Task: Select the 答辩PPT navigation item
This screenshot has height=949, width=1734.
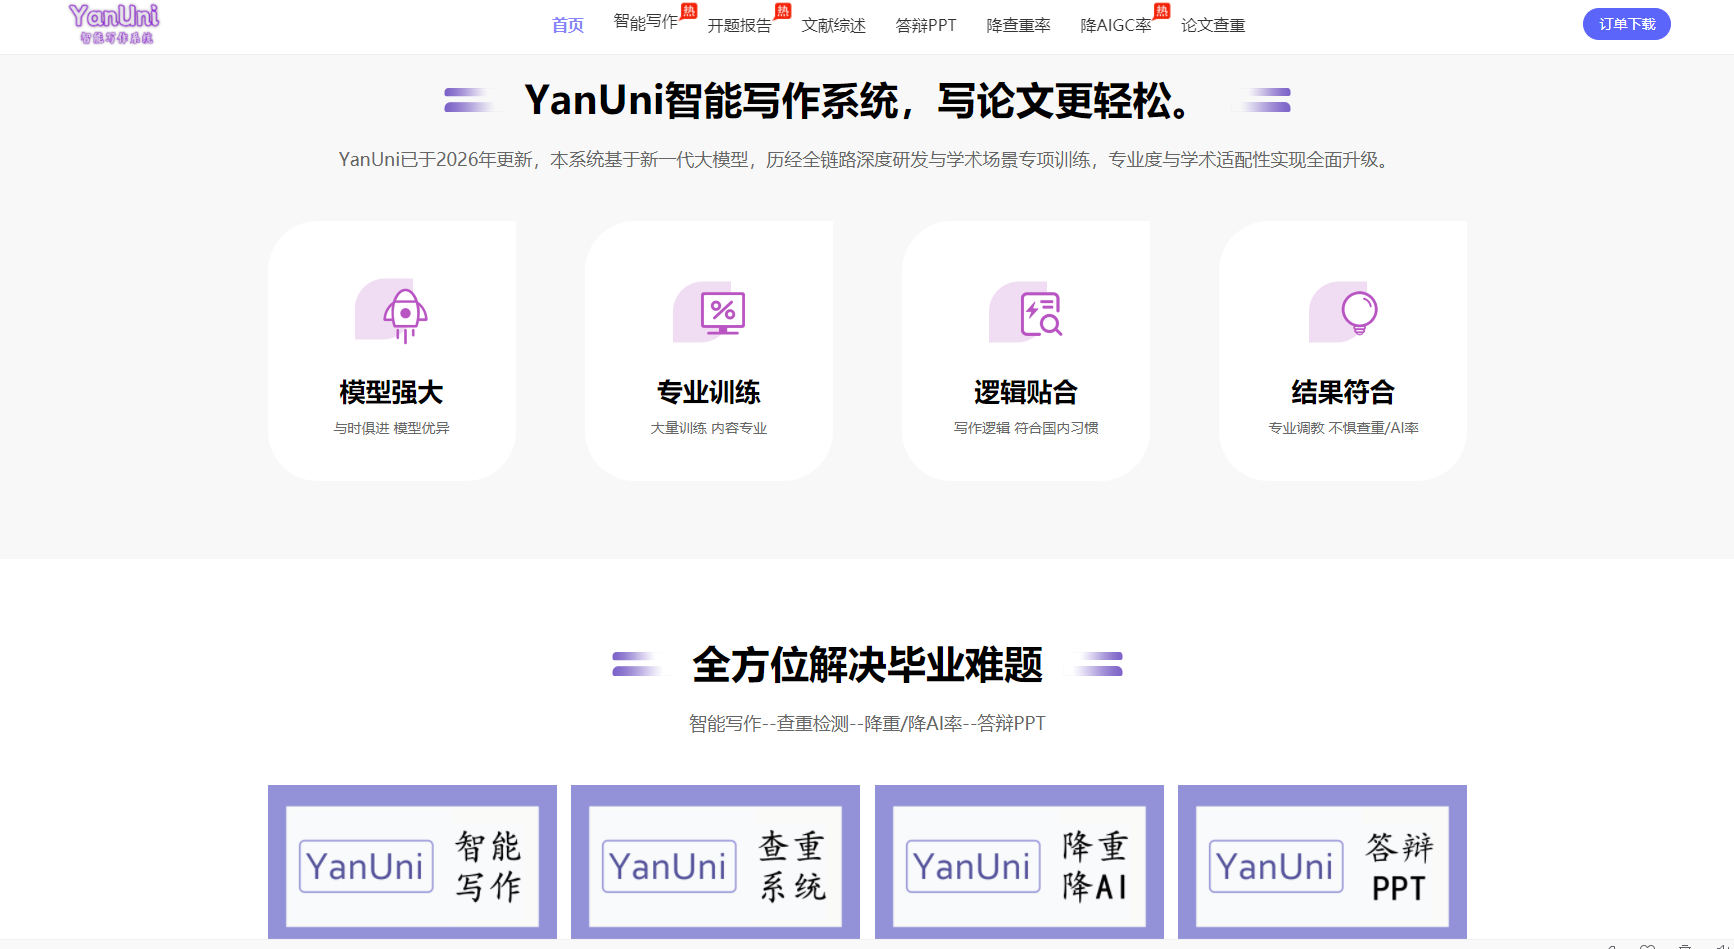Action: click(925, 25)
